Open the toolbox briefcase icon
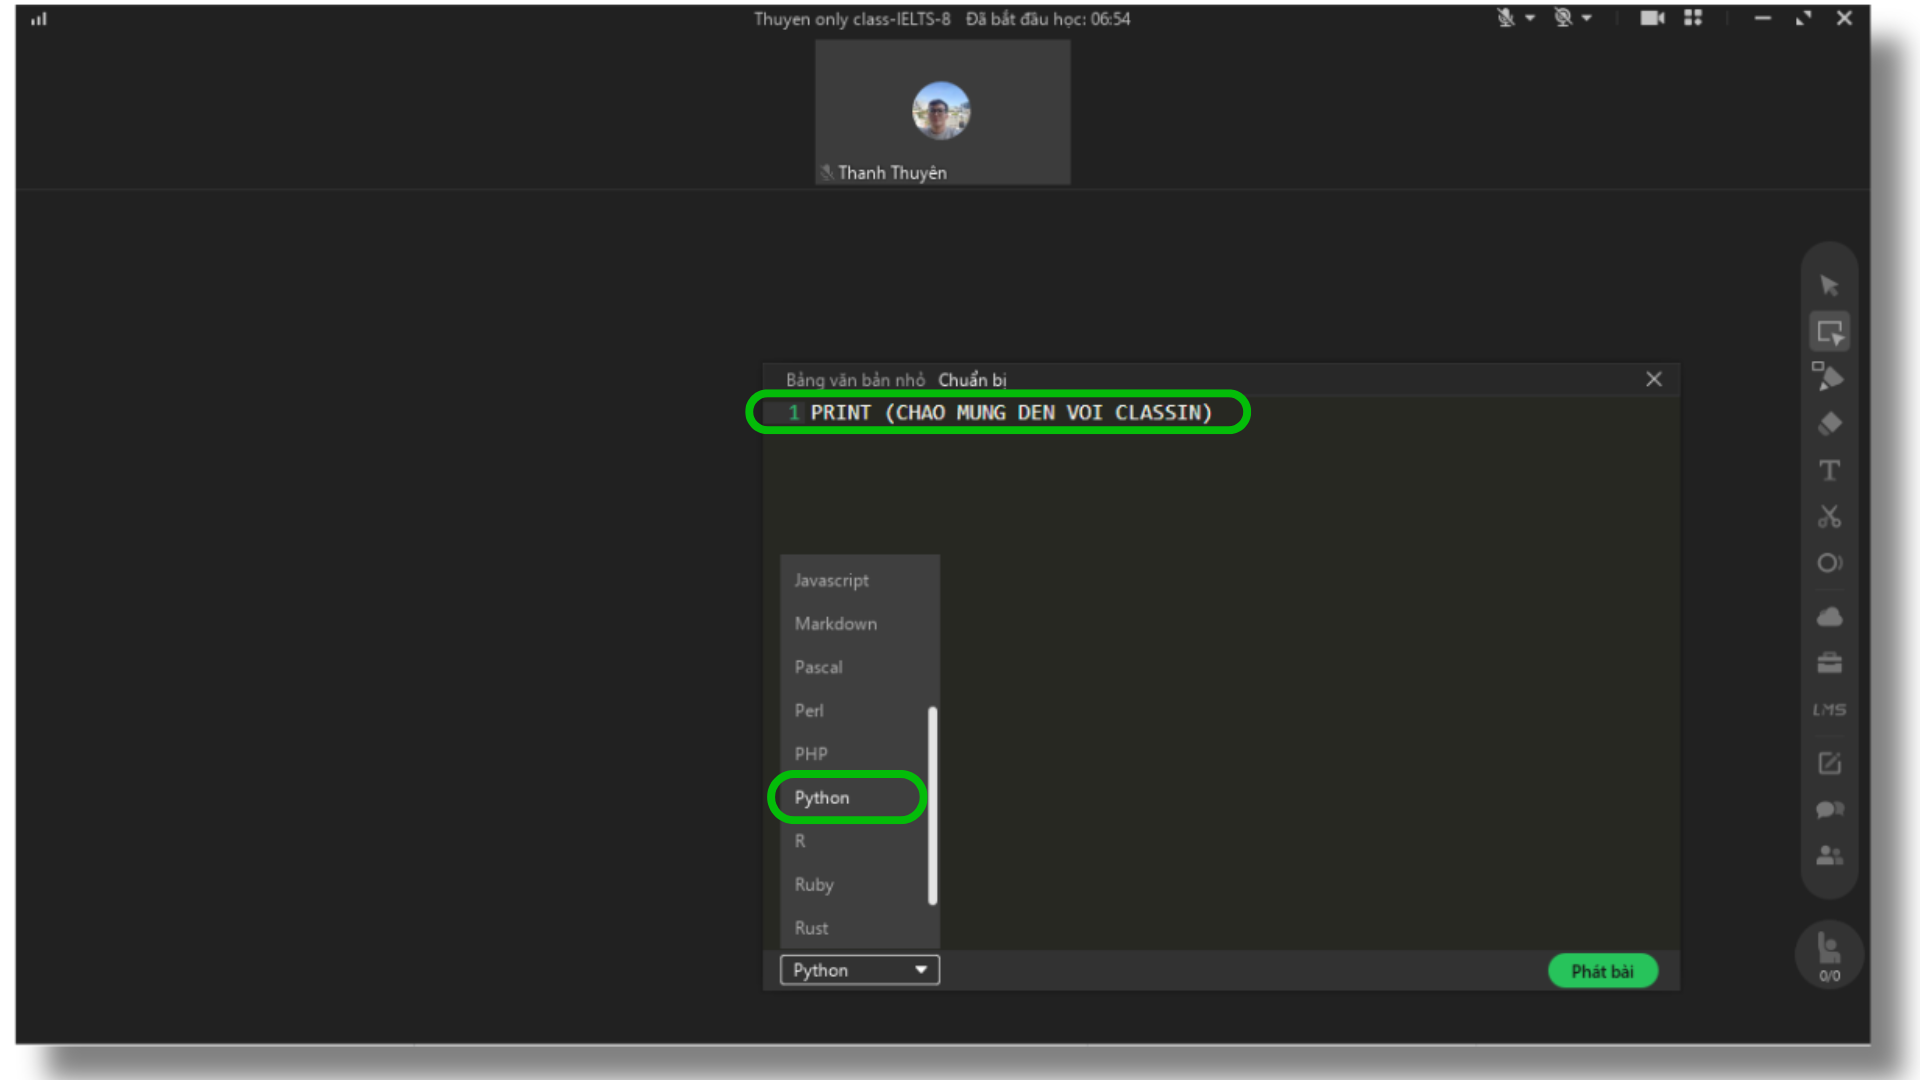Image resolution: width=1920 pixels, height=1080 pixels. (1829, 663)
